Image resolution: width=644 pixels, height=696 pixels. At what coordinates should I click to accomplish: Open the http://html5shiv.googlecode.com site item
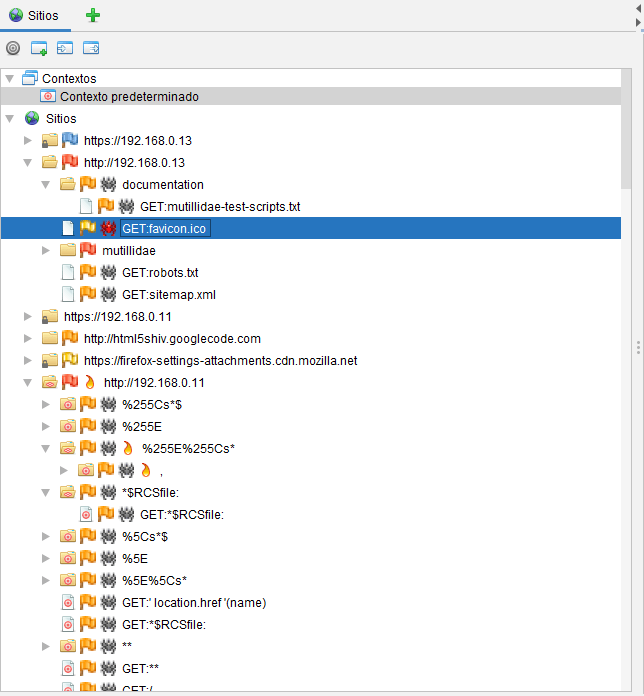172,339
